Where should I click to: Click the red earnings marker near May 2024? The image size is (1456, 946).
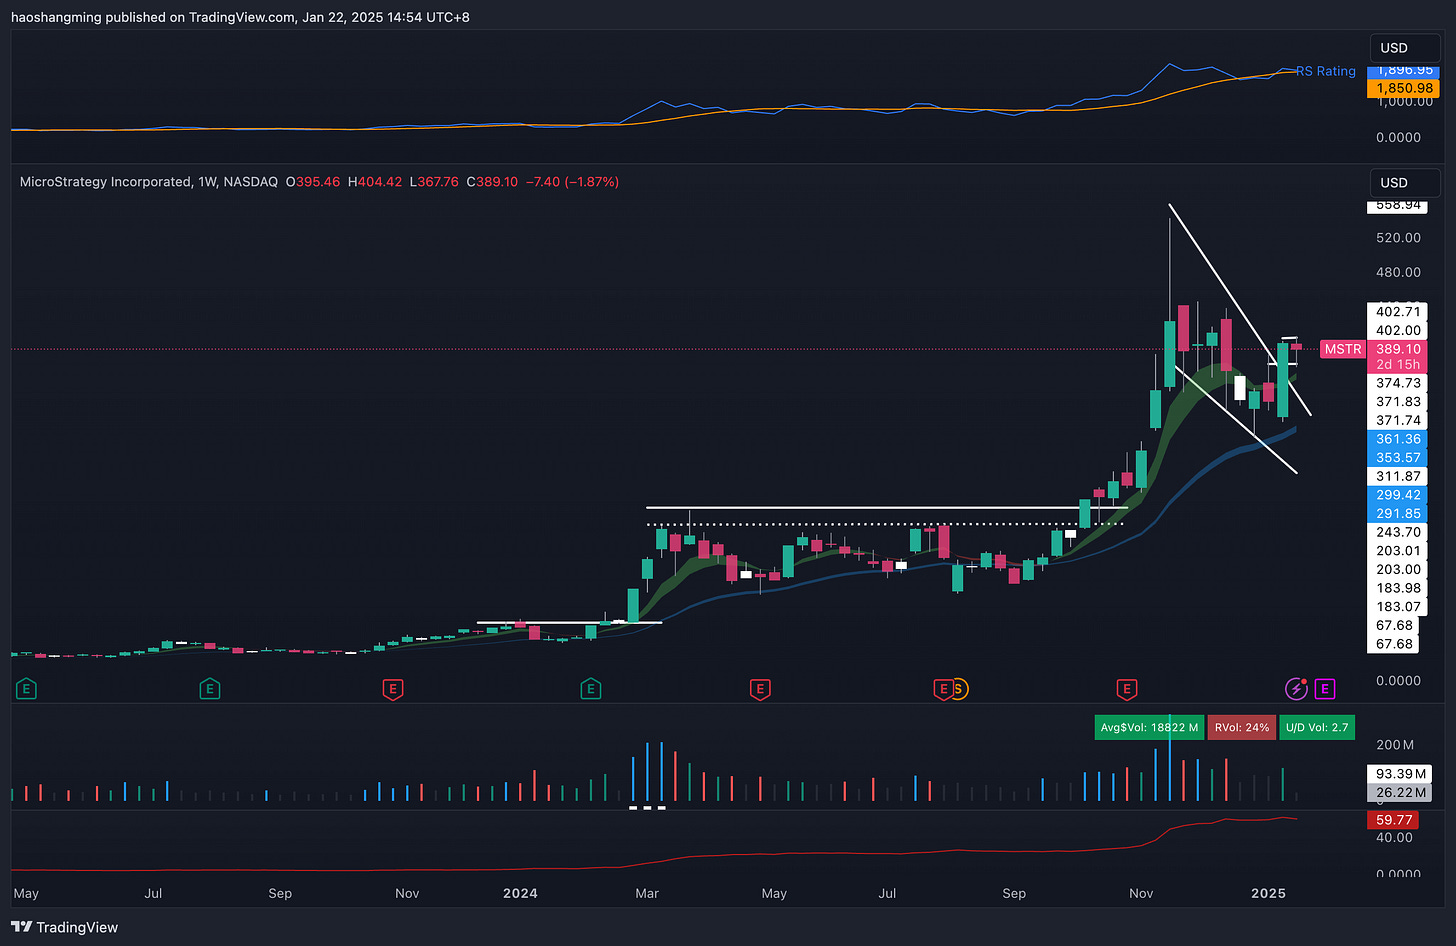click(760, 688)
